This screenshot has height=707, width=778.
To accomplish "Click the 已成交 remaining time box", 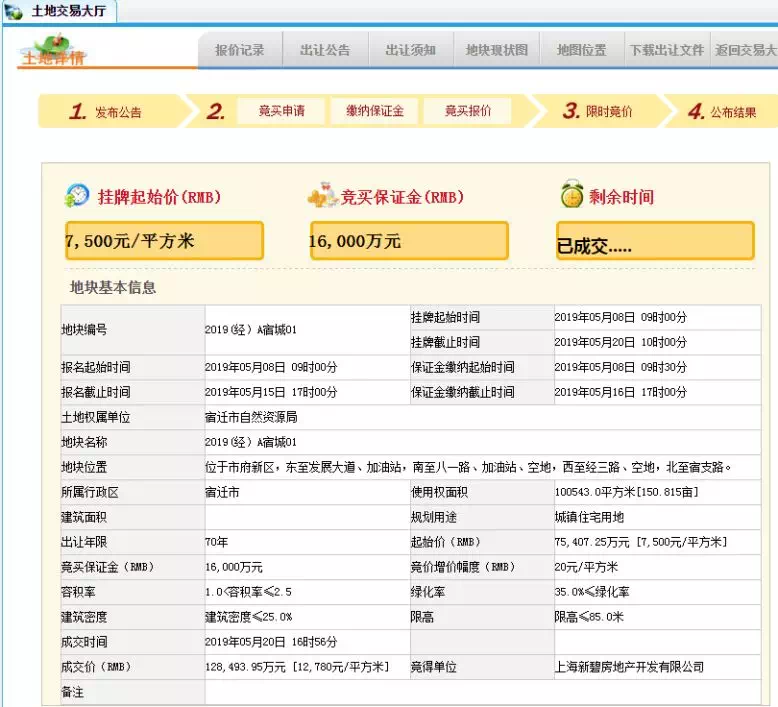I will (x=654, y=241).
